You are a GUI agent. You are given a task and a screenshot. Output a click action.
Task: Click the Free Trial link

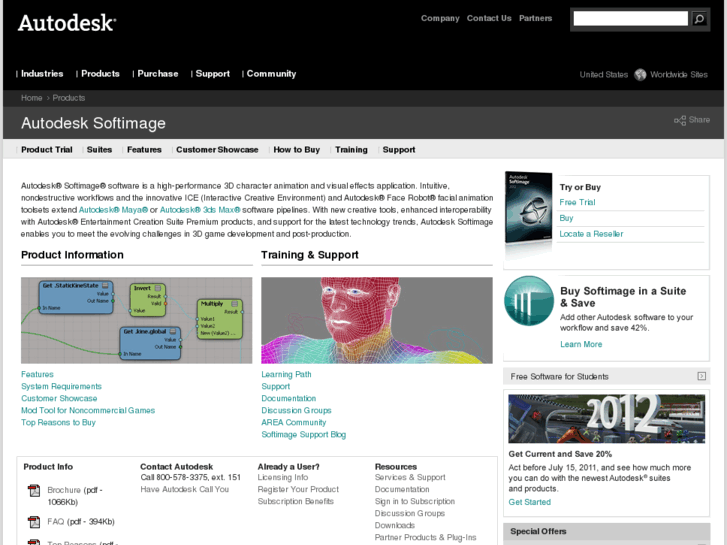coord(577,202)
